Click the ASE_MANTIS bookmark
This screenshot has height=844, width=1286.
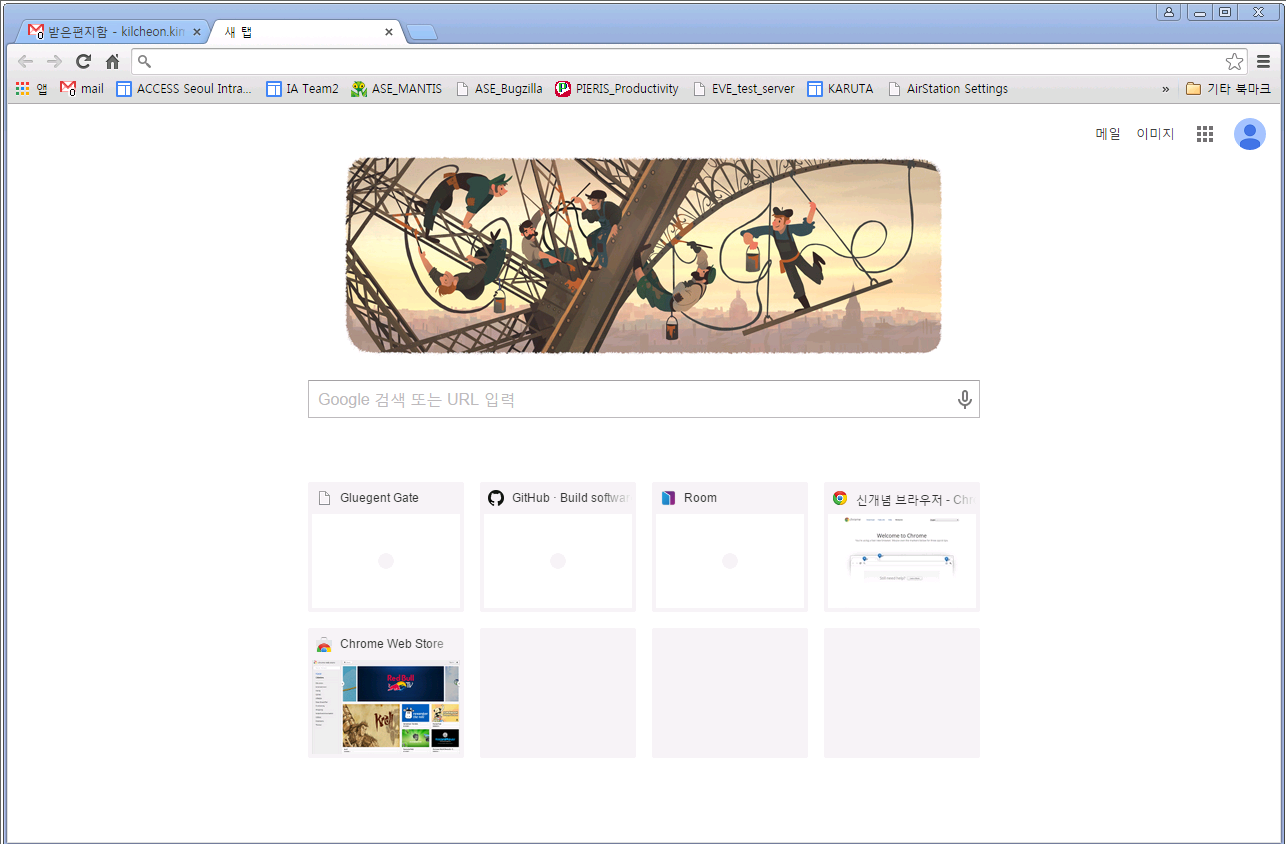pyautogui.click(x=397, y=88)
